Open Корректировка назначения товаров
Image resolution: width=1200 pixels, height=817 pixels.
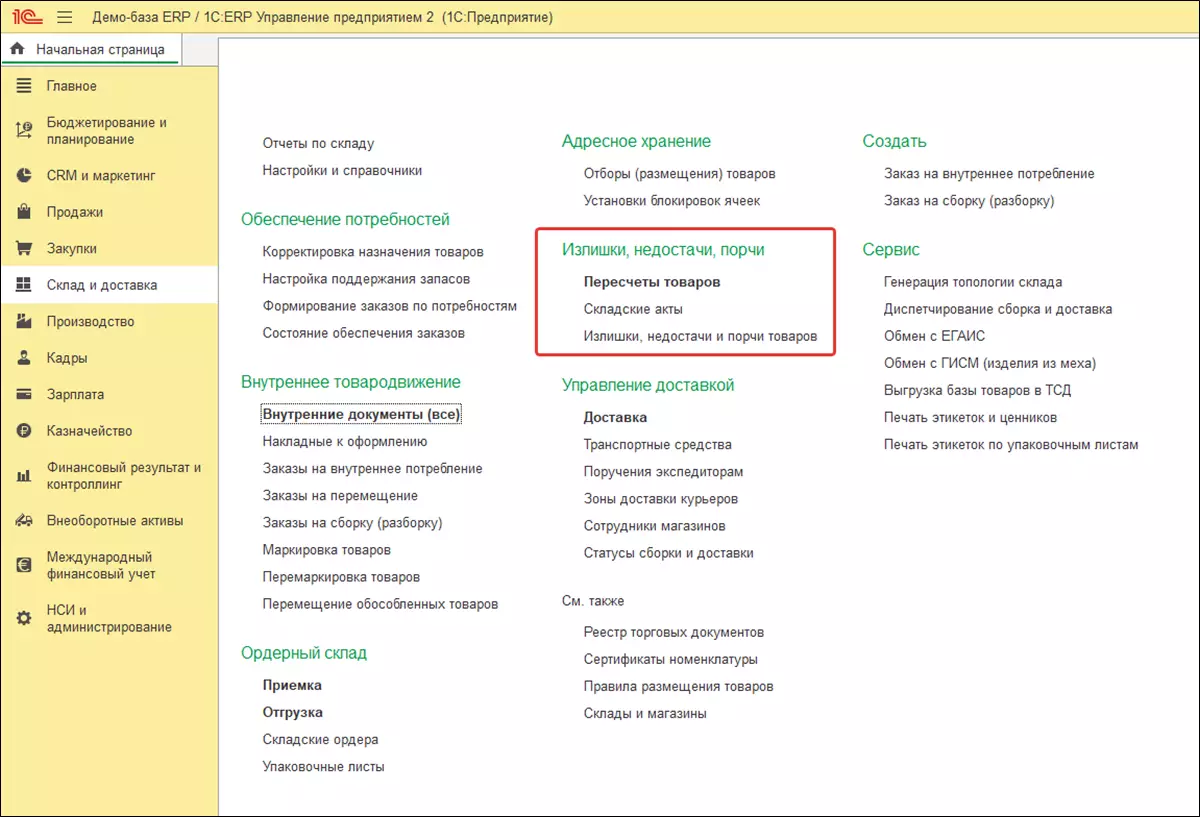(x=373, y=252)
